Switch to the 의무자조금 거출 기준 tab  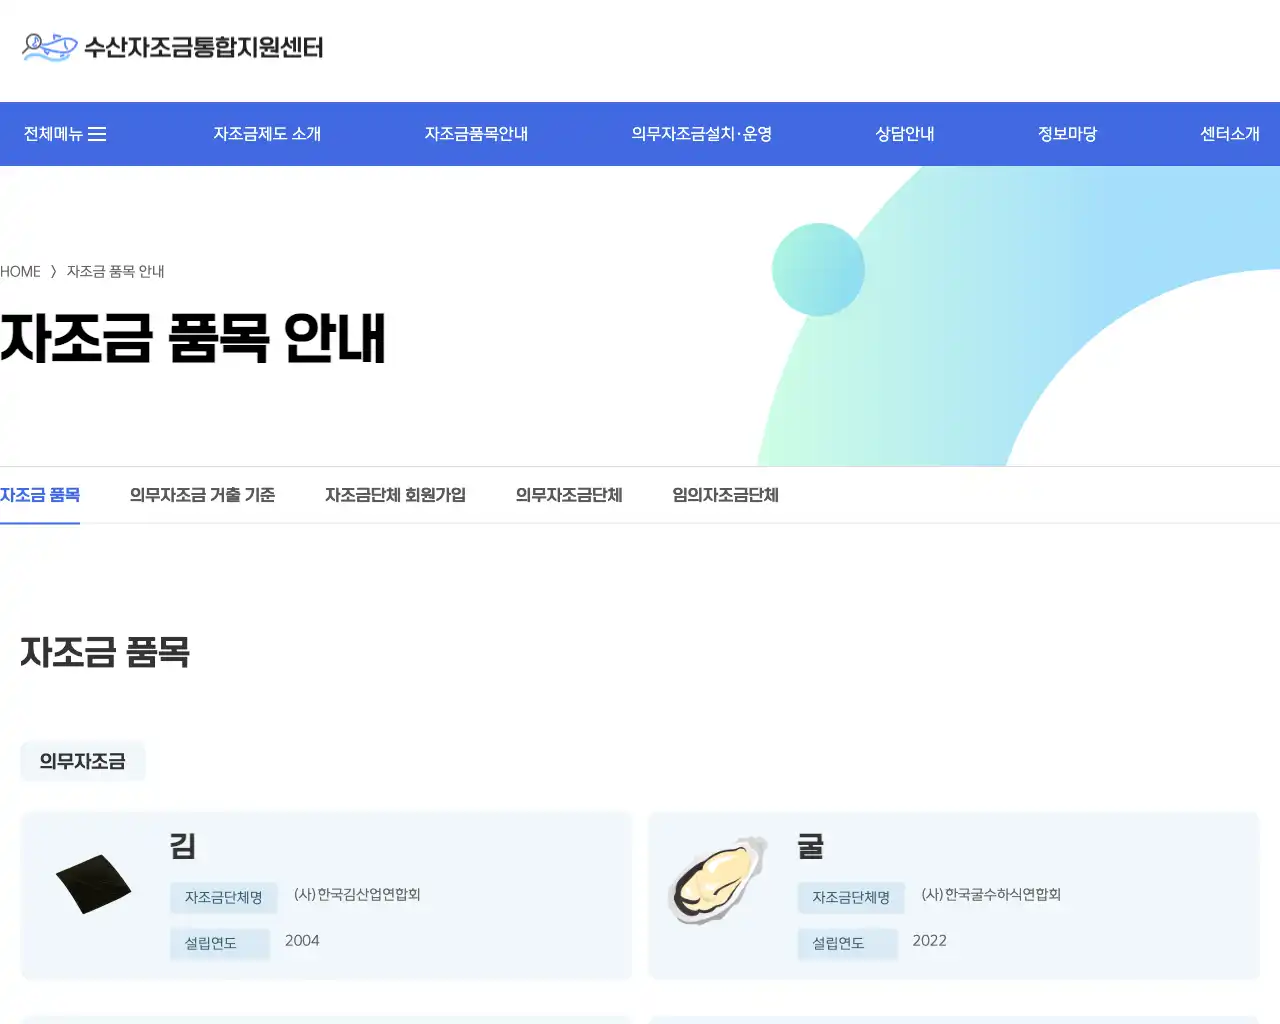202,495
